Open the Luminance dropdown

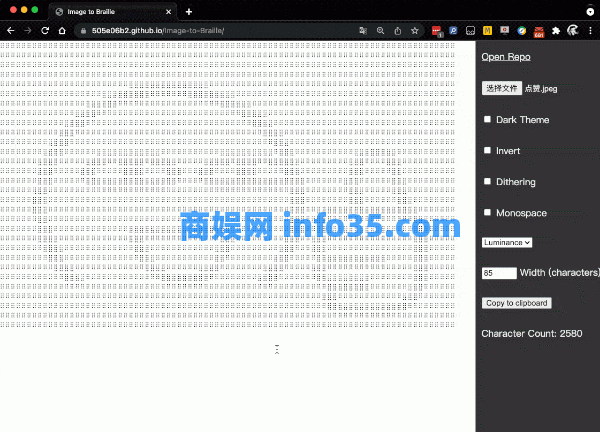[x=507, y=243]
